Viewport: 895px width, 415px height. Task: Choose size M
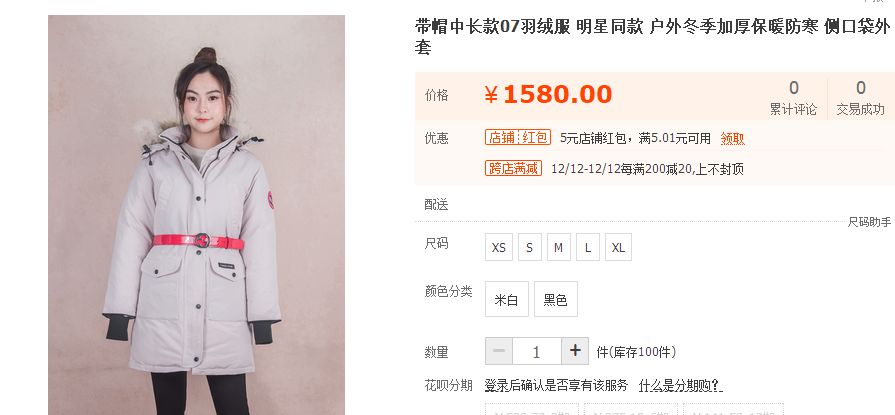pyautogui.click(x=559, y=247)
